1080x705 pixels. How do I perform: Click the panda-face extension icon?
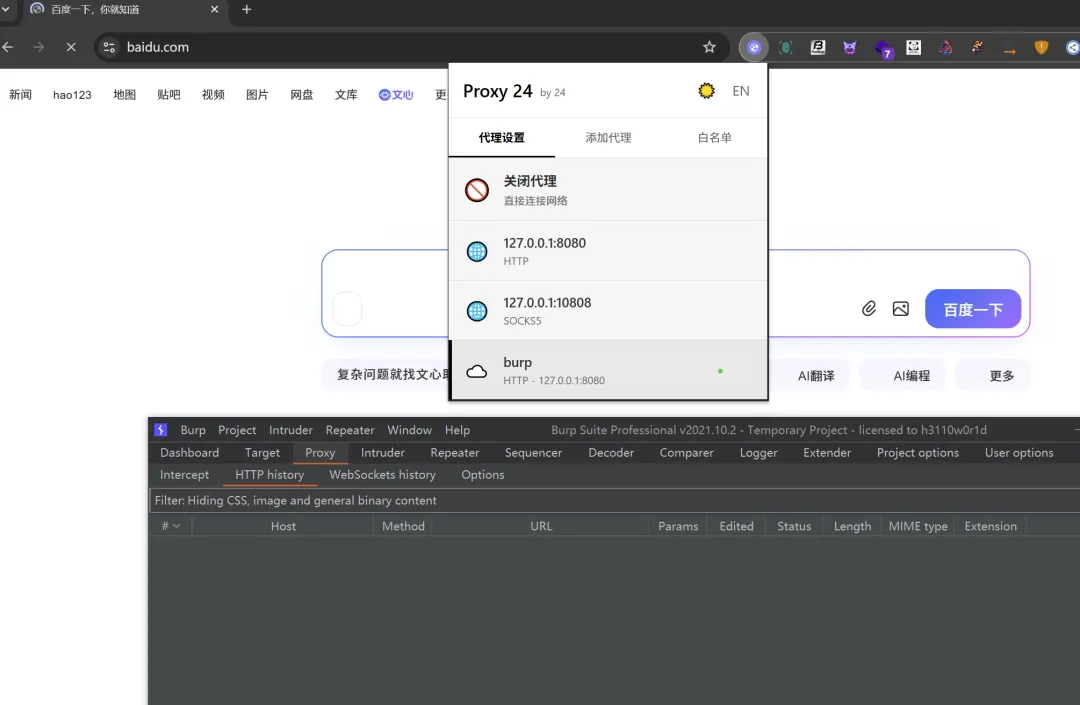913,48
